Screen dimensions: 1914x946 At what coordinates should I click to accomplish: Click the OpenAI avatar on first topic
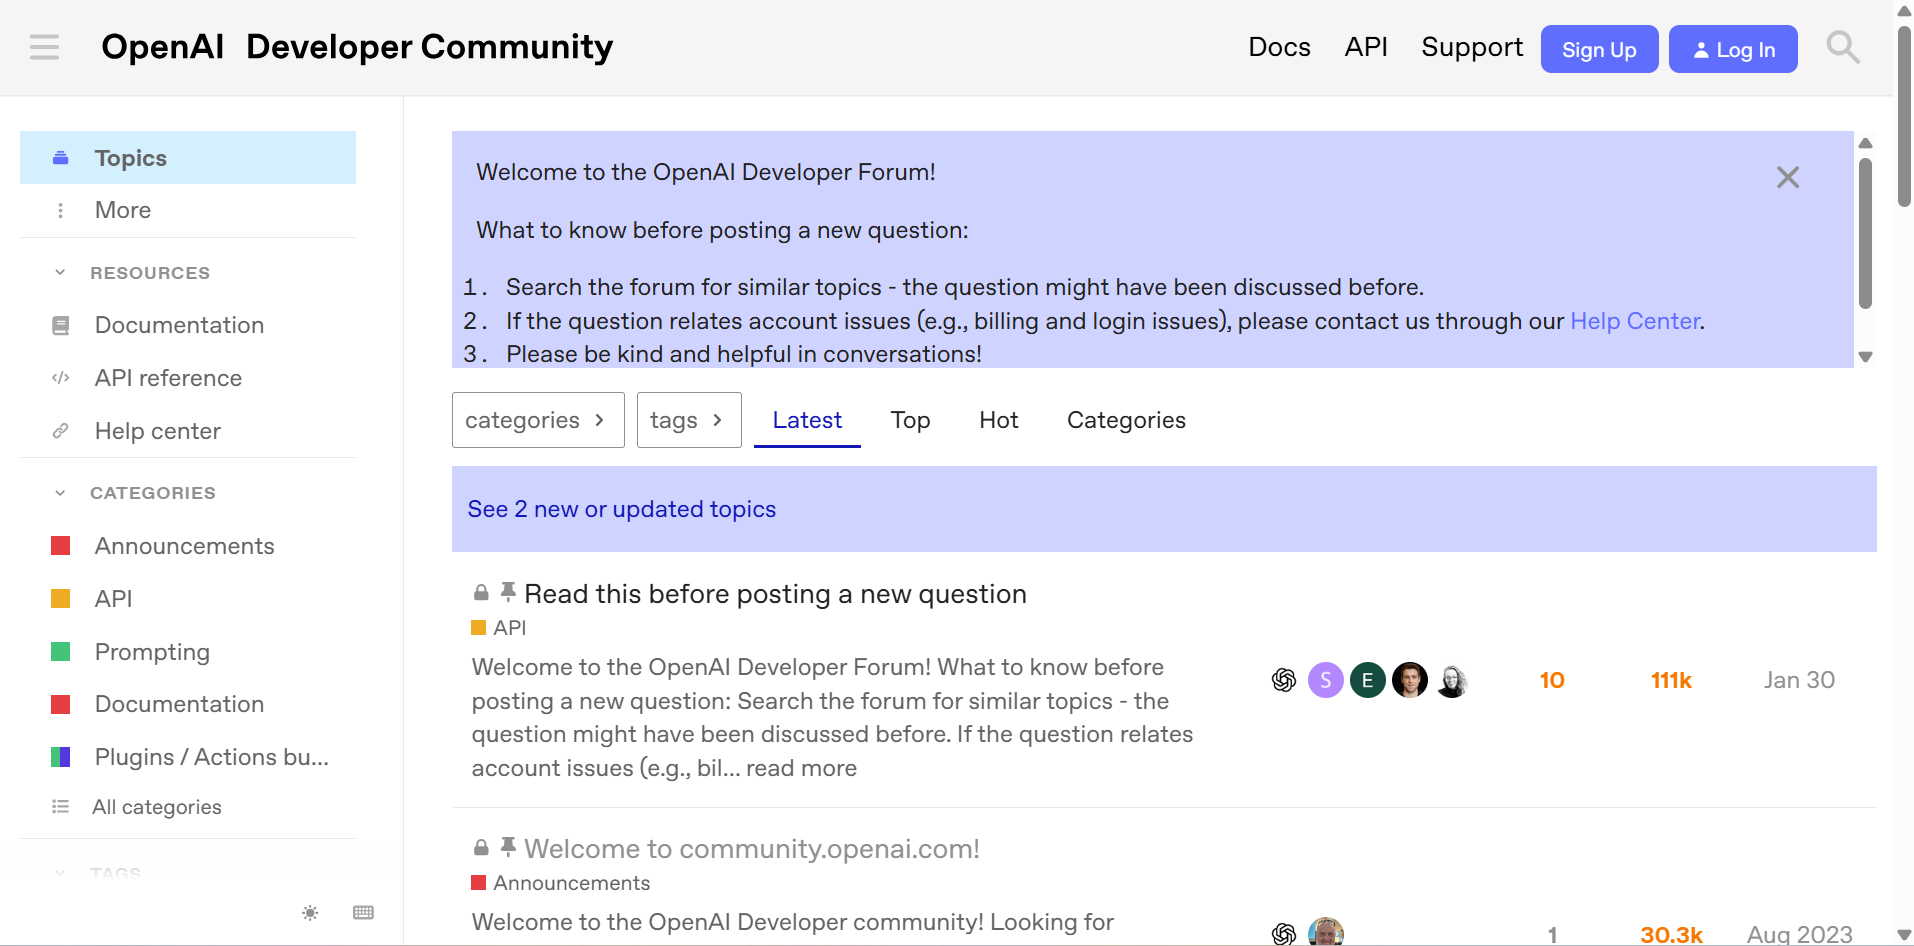tap(1284, 680)
